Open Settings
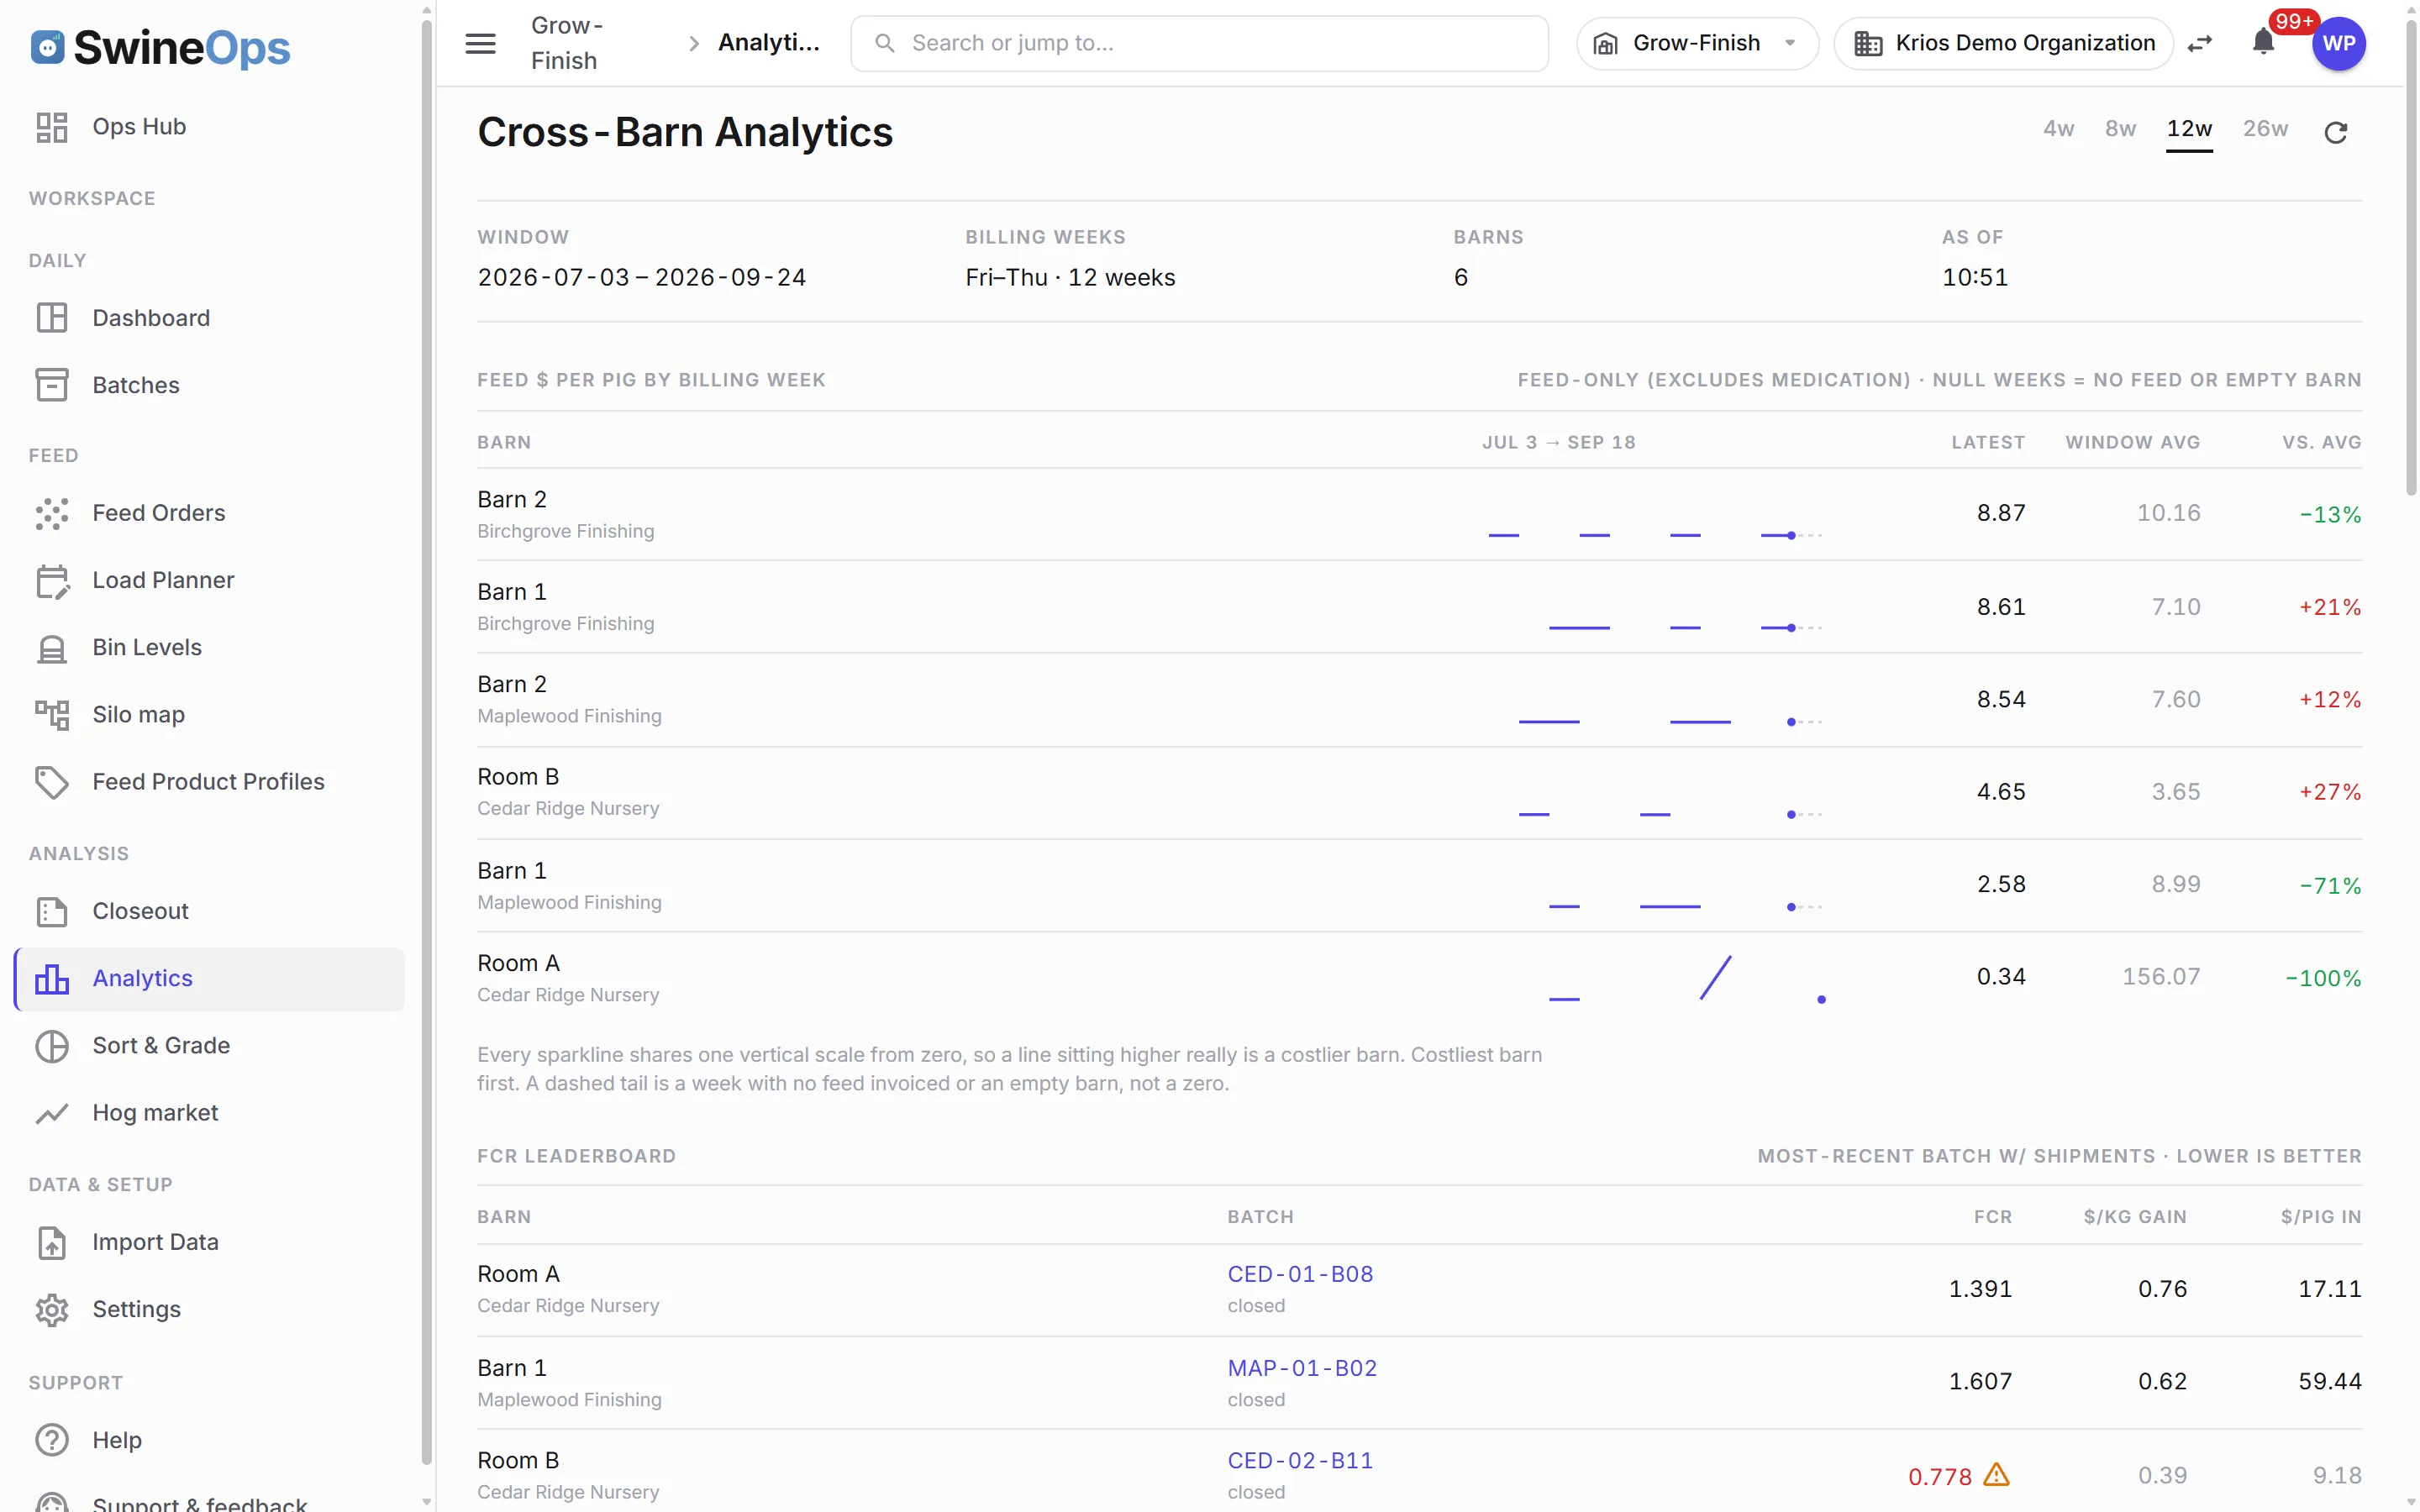 coord(209,1309)
